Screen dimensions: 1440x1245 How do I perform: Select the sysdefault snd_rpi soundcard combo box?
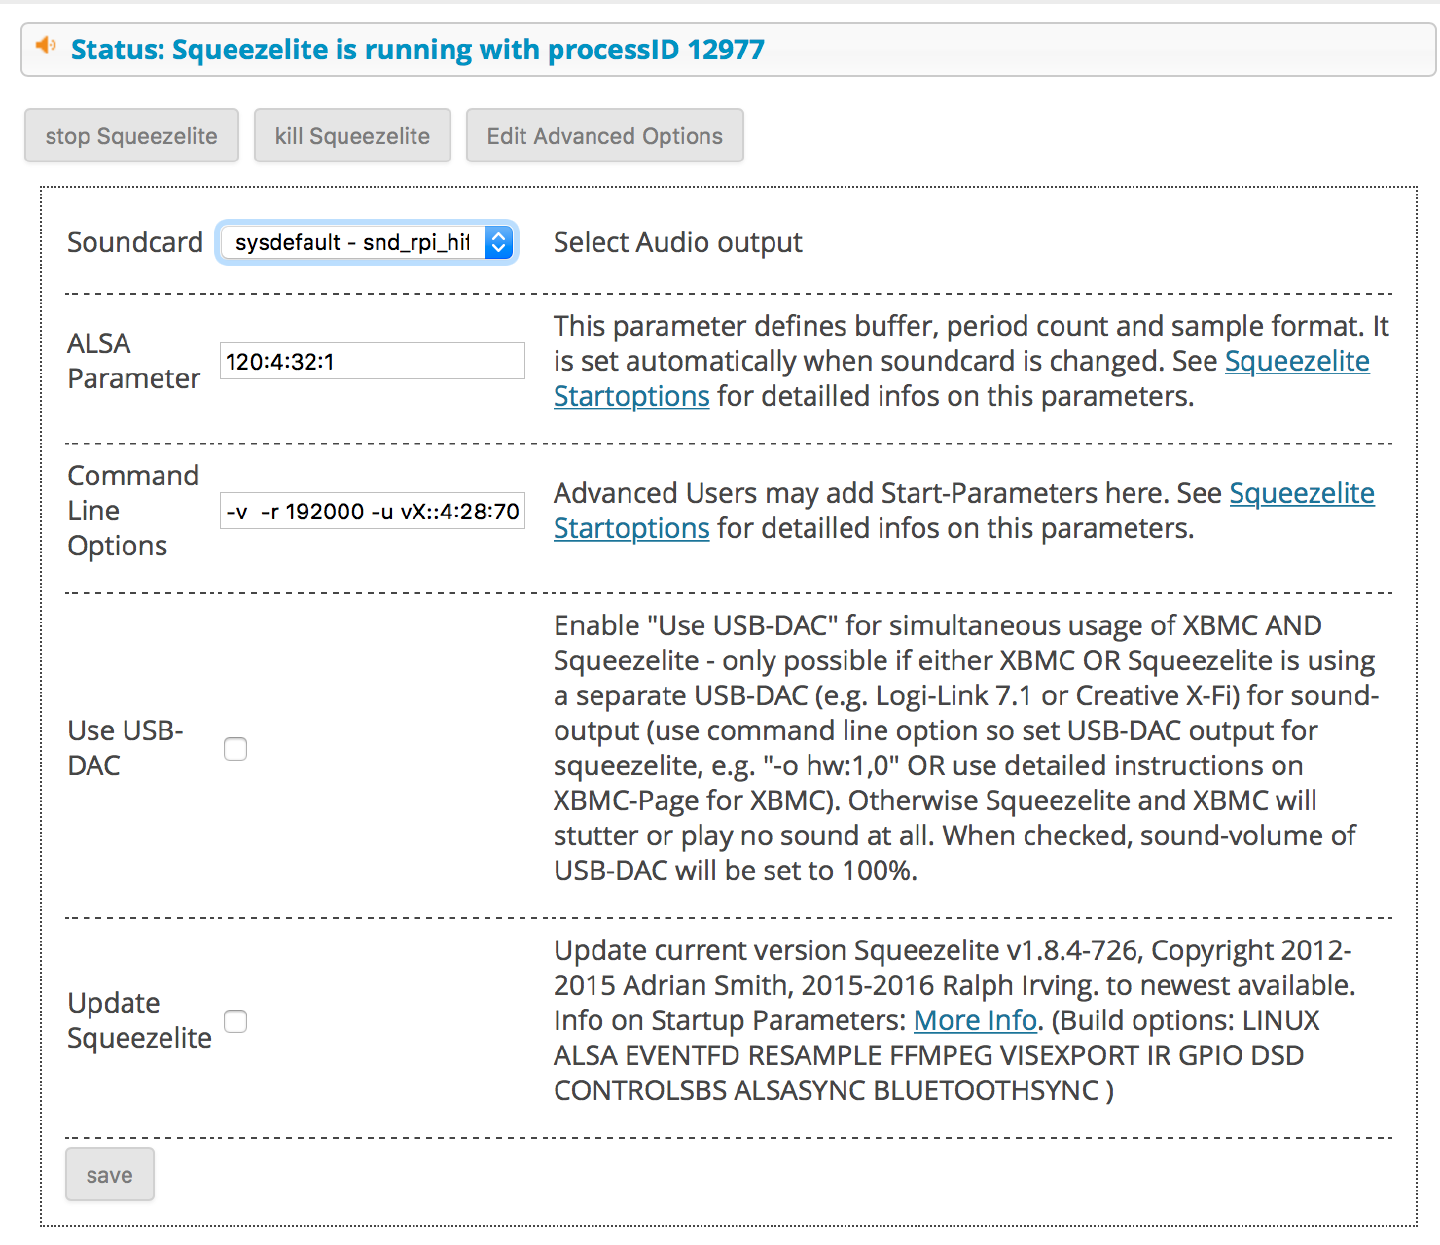tap(367, 242)
